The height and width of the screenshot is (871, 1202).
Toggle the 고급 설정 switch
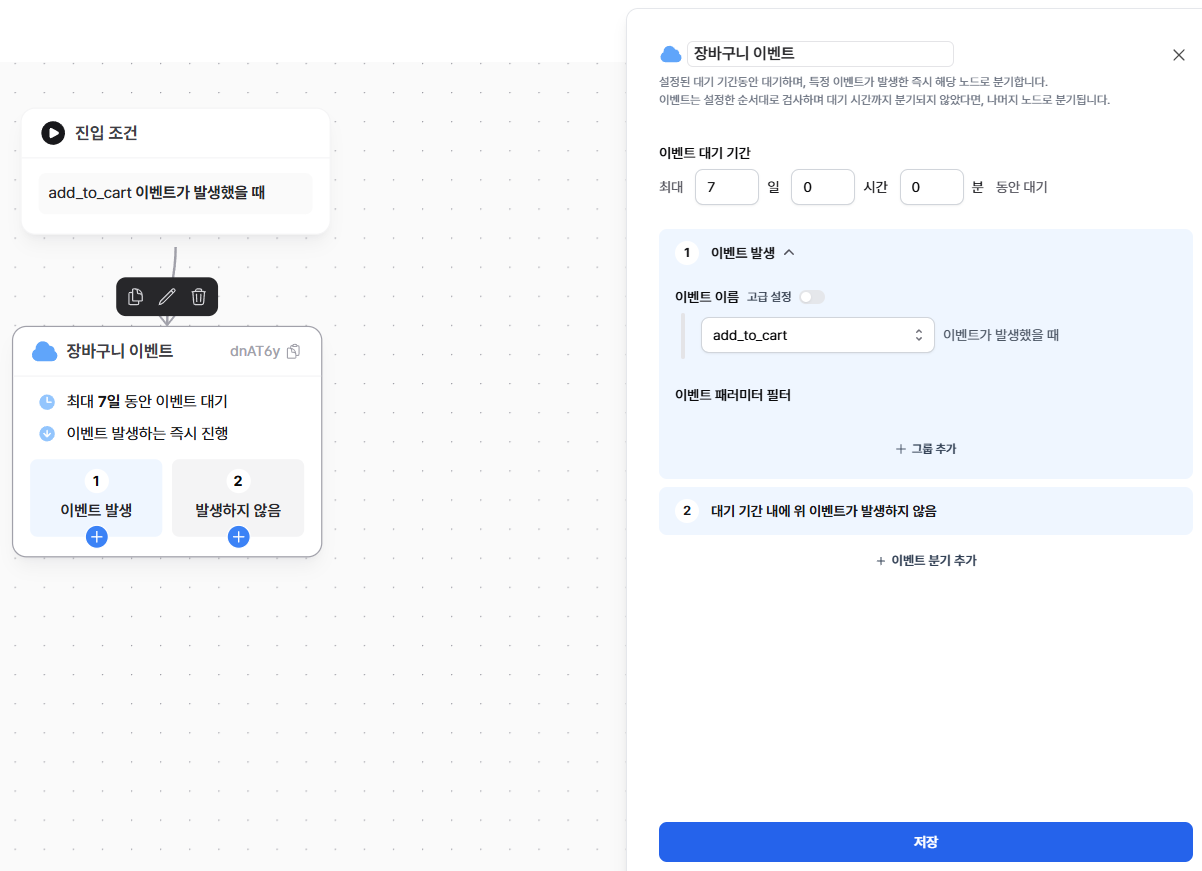pos(812,297)
